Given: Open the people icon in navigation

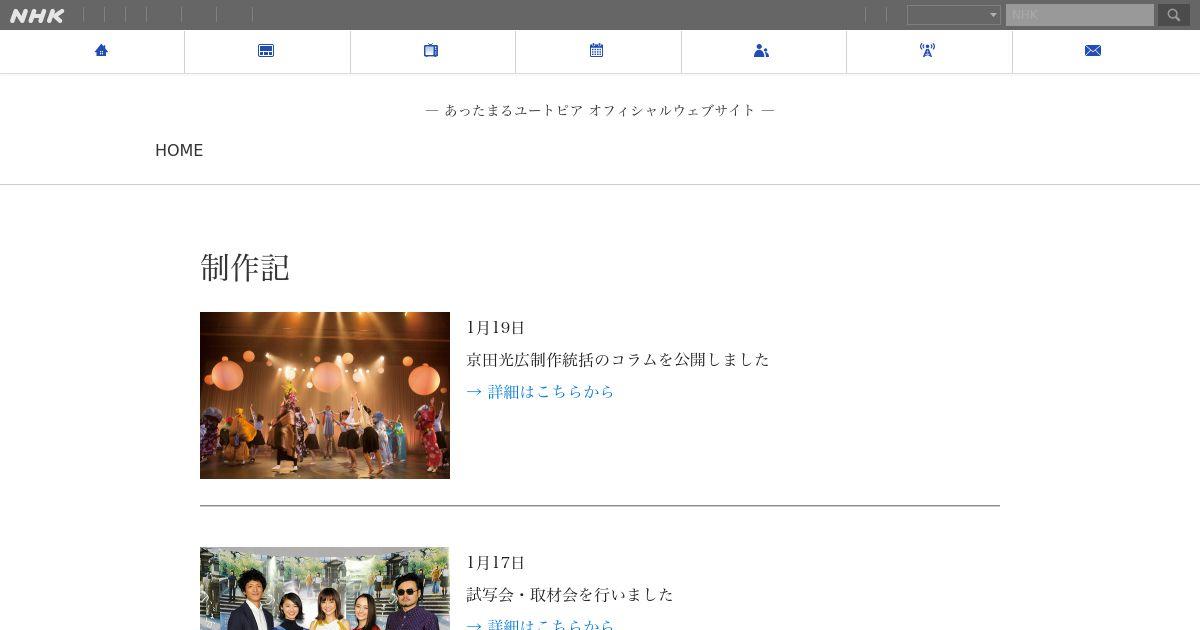Looking at the screenshot, I should pyautogui.click(x=761, y=50).
